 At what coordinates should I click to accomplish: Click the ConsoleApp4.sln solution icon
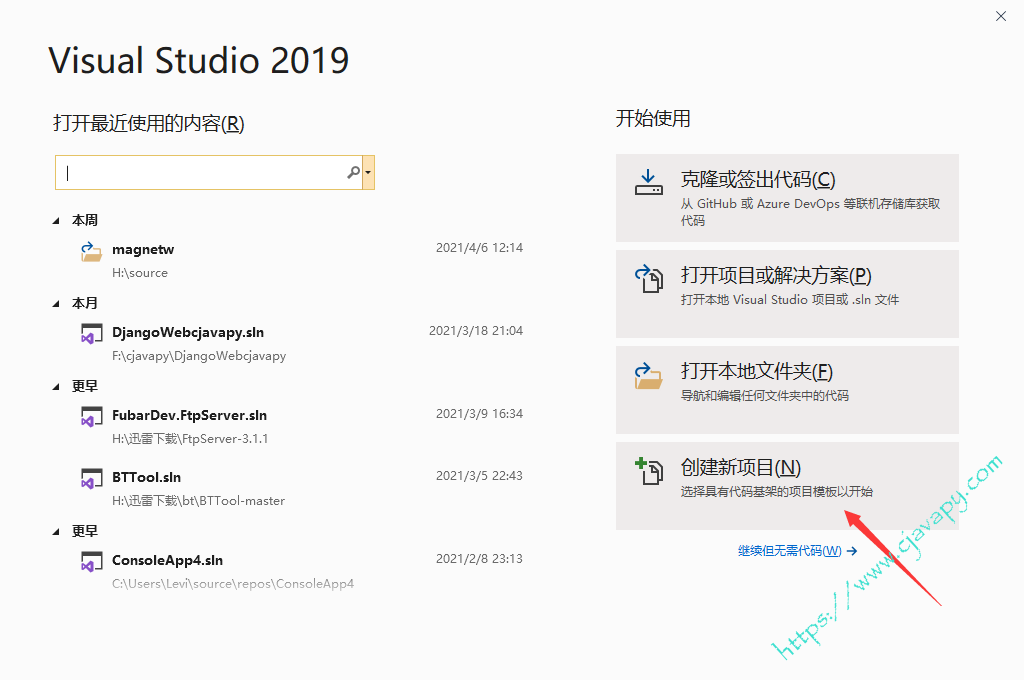[91, 562]
